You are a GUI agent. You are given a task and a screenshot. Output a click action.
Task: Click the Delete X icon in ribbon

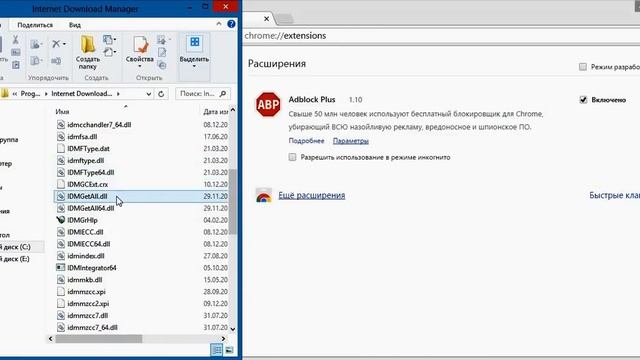tap(56, 44)
